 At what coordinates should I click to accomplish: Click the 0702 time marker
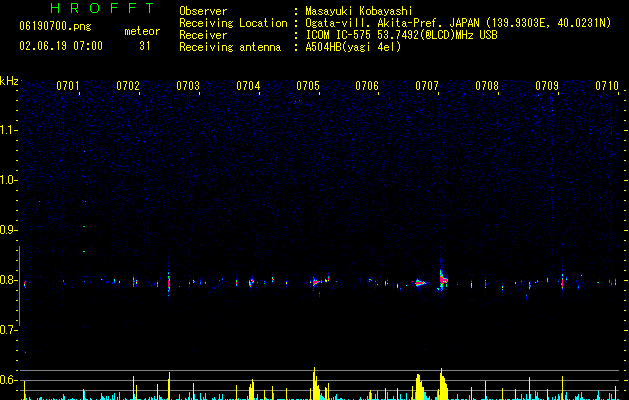pyautogui.click(x=128, y=86)
